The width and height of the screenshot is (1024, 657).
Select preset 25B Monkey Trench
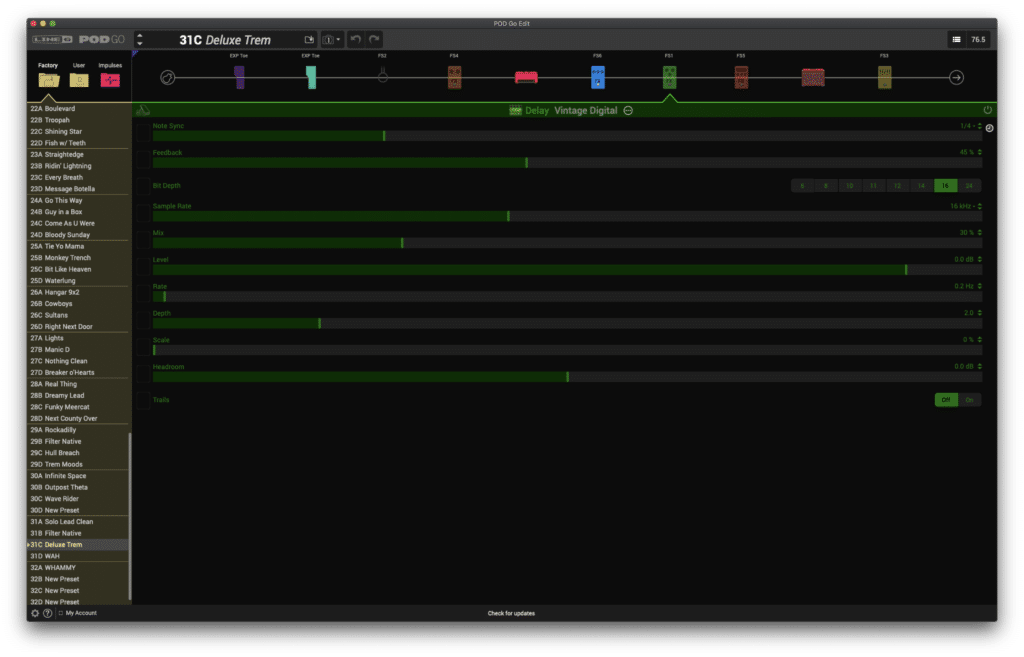click(x=78, y=258)
